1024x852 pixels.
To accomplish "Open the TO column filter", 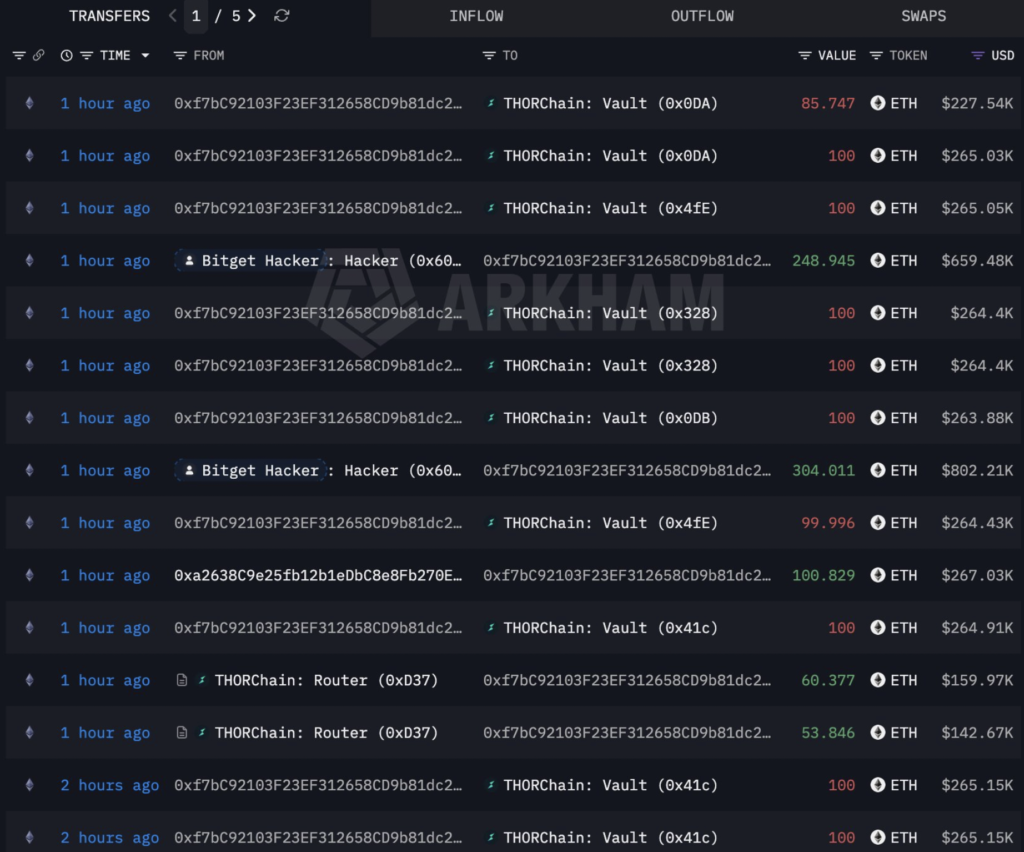I will click(489, 55).
